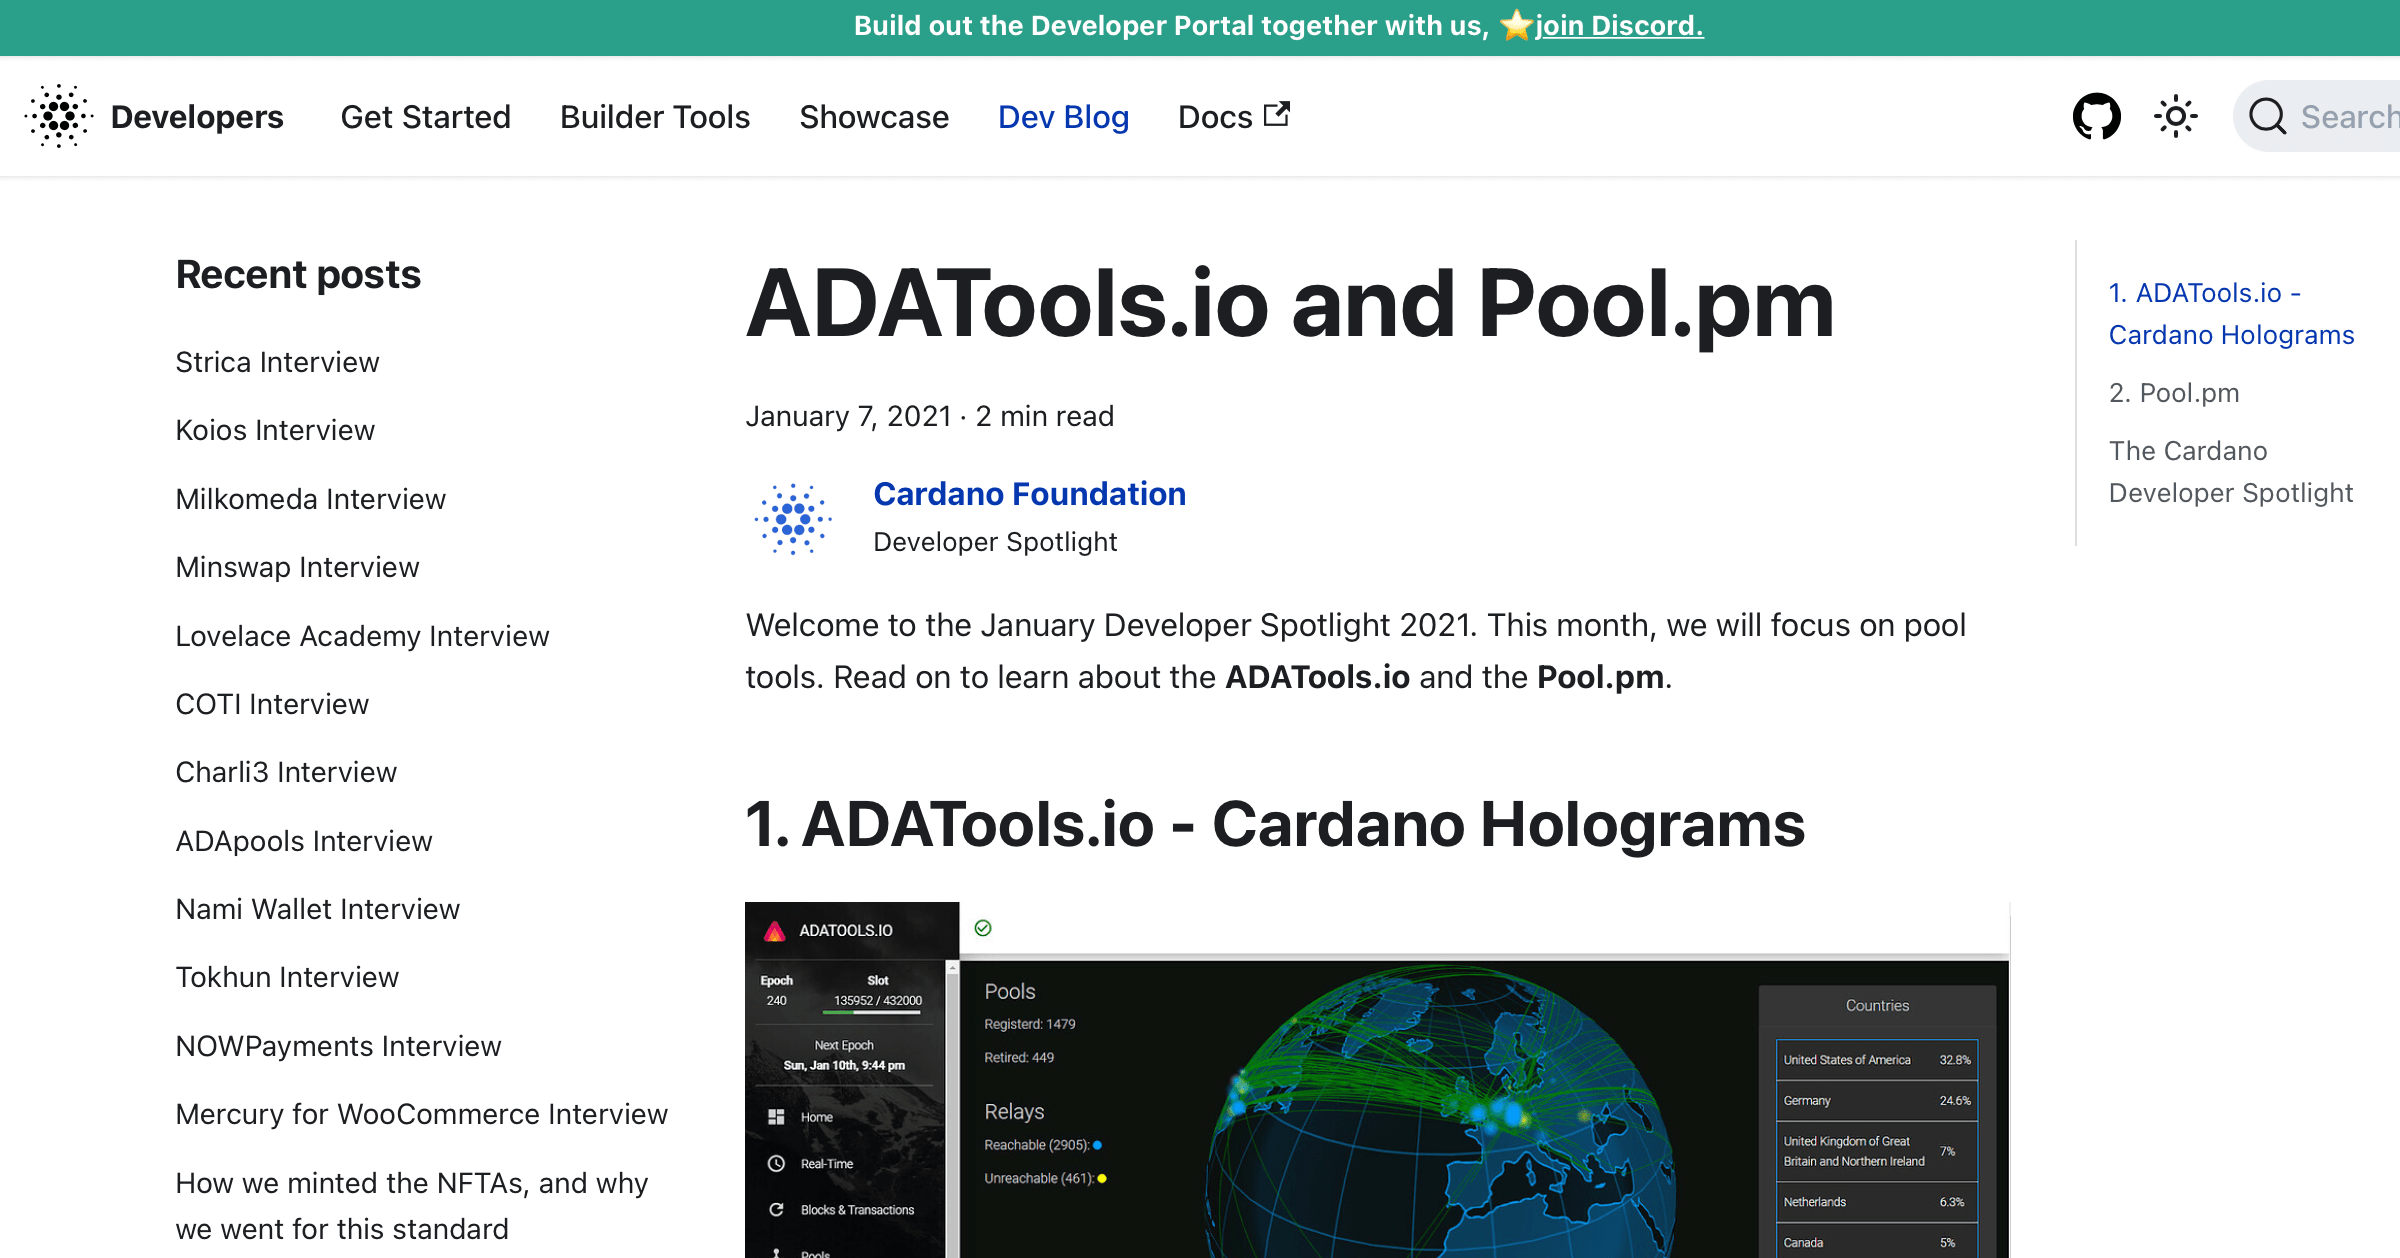This screenshot has width=2400, height=1258.
Task: Open the Minswap Interview post
Action: click(297, 567)
